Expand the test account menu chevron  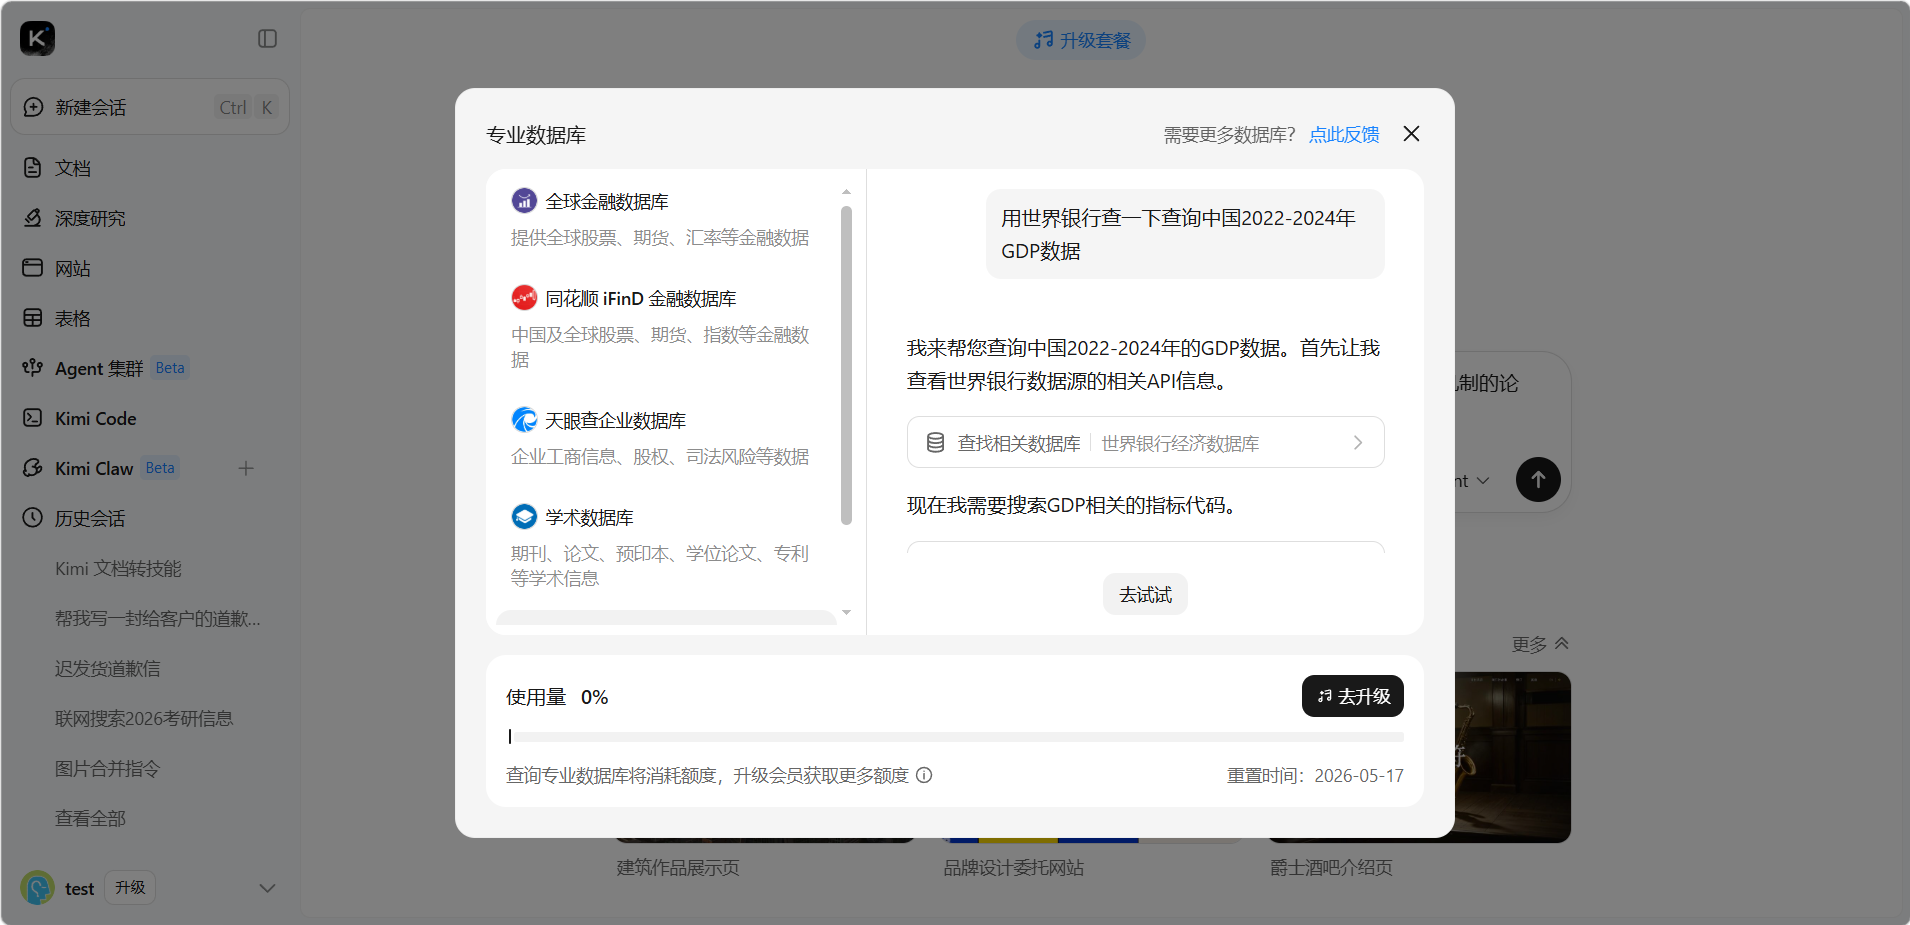click(267, 888)
